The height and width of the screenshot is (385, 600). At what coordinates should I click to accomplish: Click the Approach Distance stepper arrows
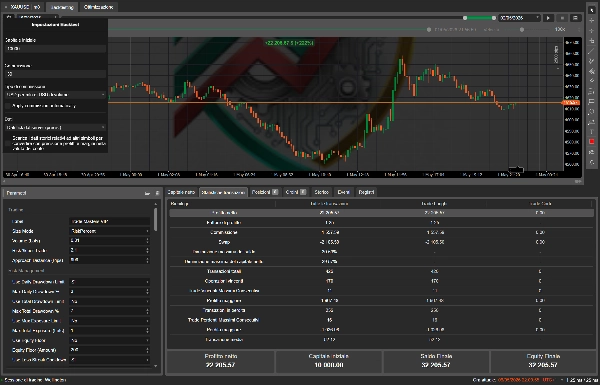[x=147, y=260]
